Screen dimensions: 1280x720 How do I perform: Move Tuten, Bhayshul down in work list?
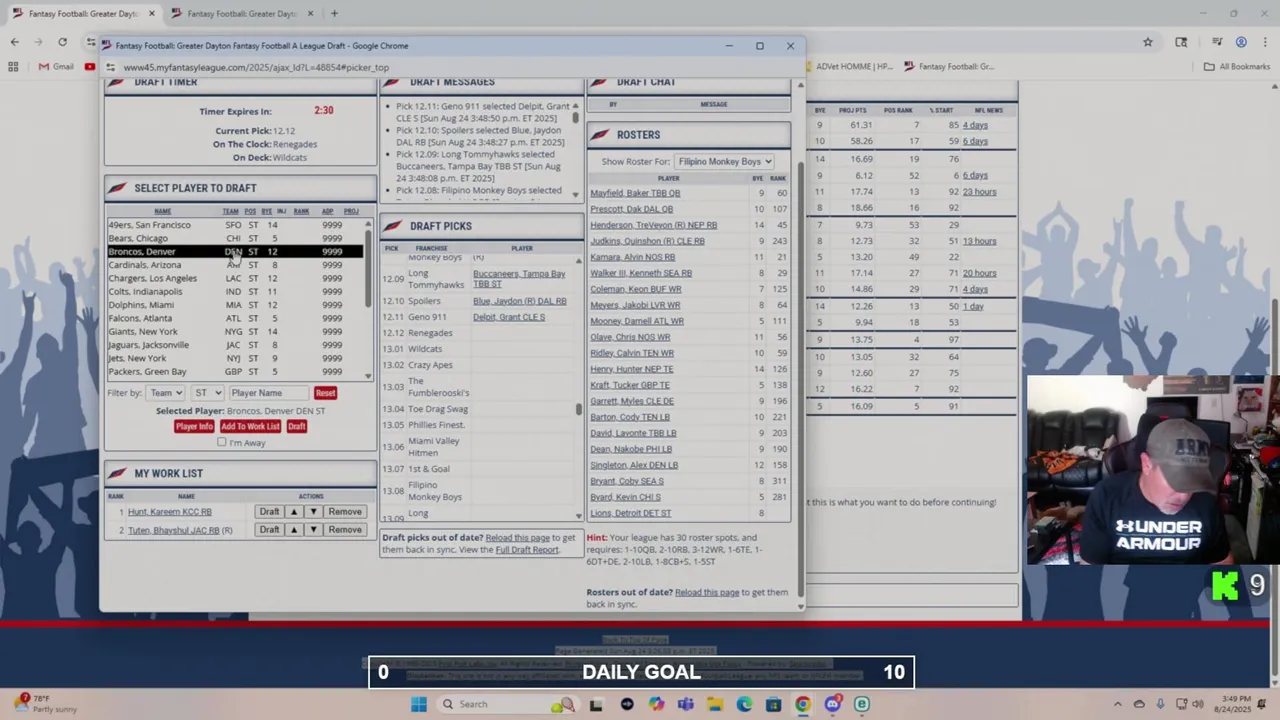(313, 530)
